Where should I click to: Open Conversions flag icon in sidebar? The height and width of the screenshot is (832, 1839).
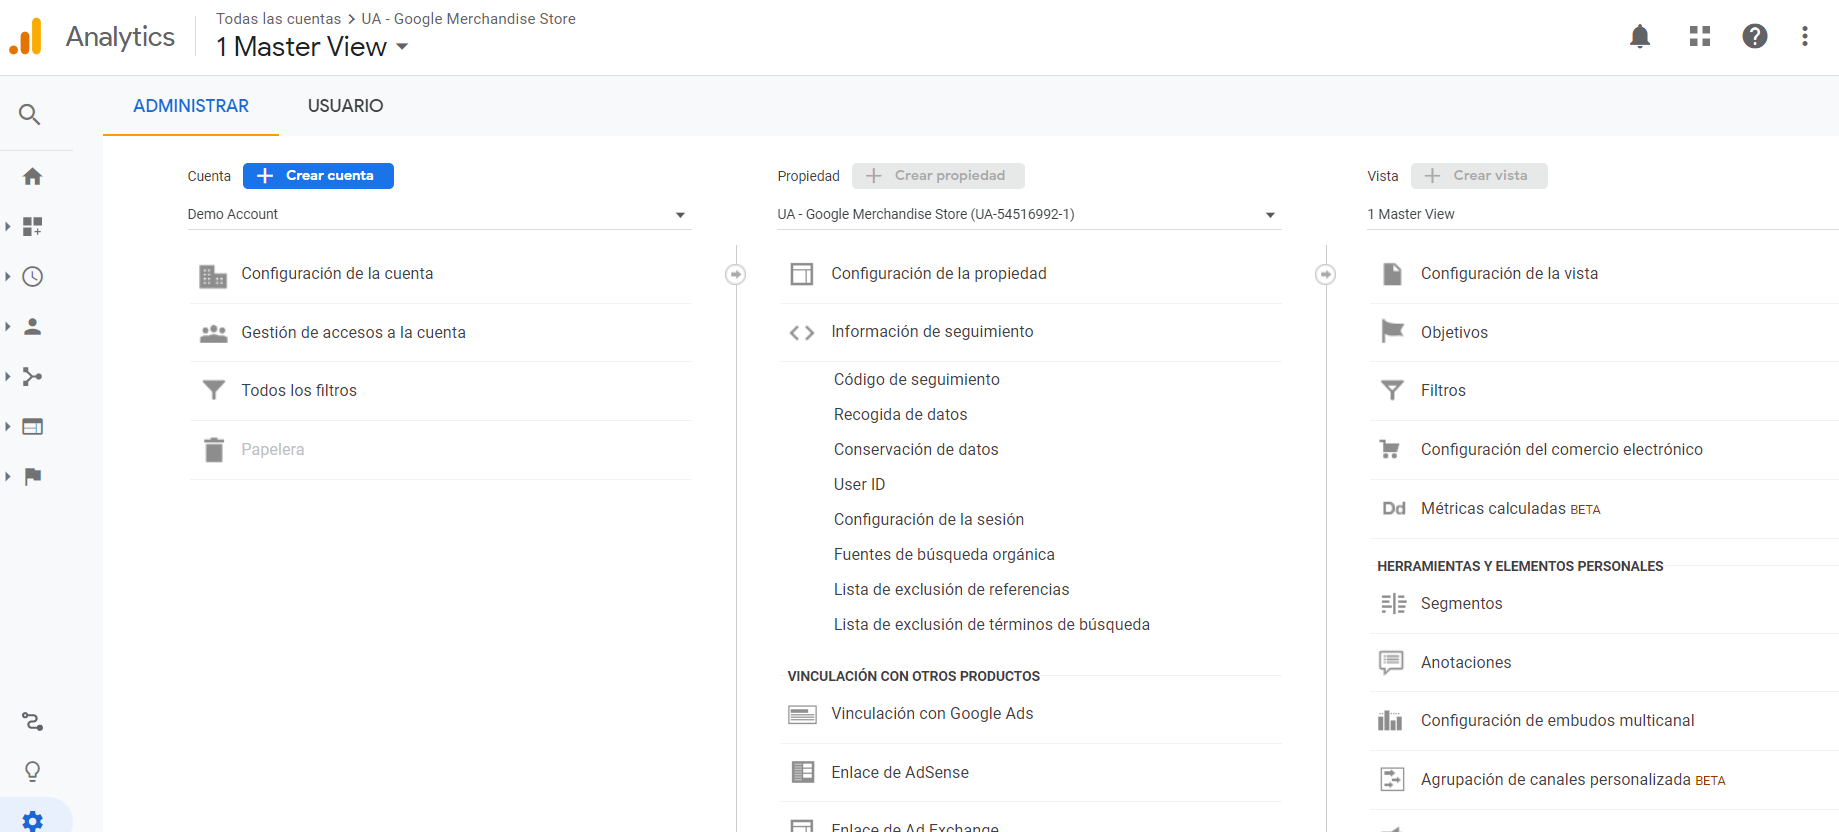click(x=32, y=477)
